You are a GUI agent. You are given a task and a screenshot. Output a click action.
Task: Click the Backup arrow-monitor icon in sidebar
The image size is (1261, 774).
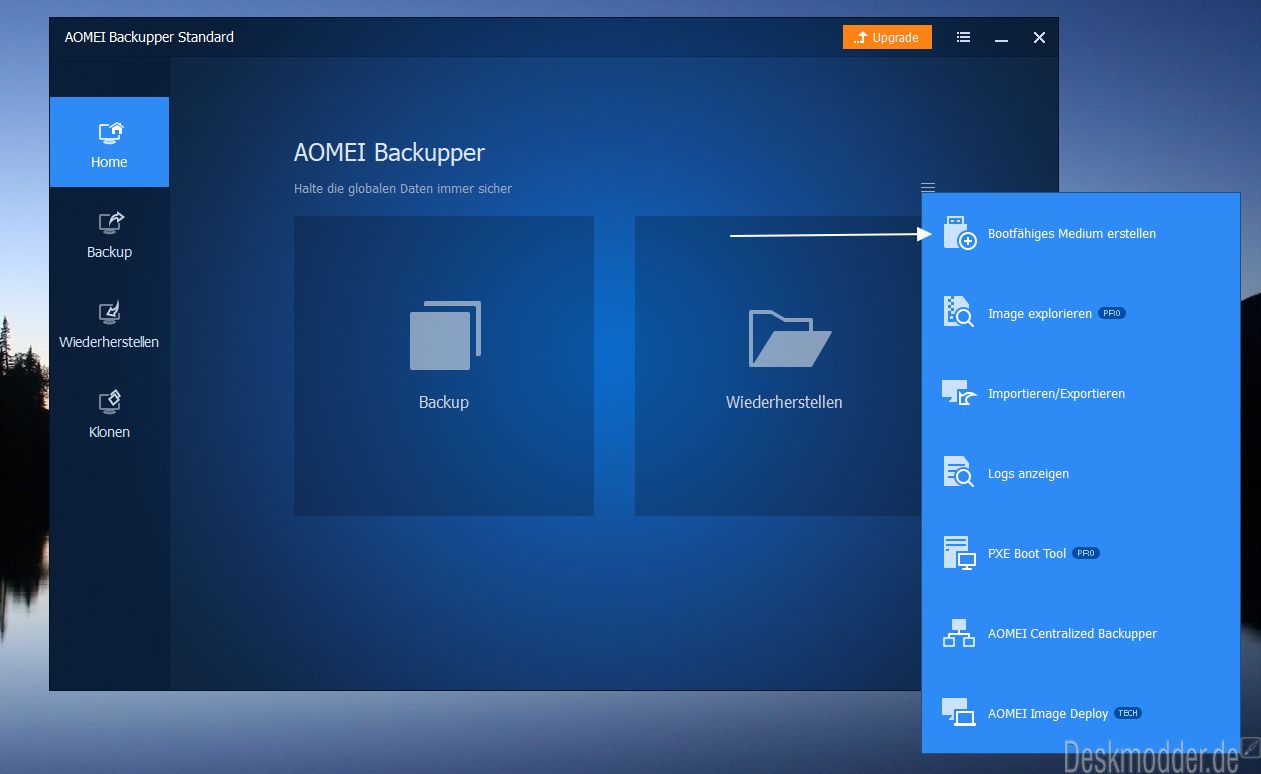tap(109, 223)
